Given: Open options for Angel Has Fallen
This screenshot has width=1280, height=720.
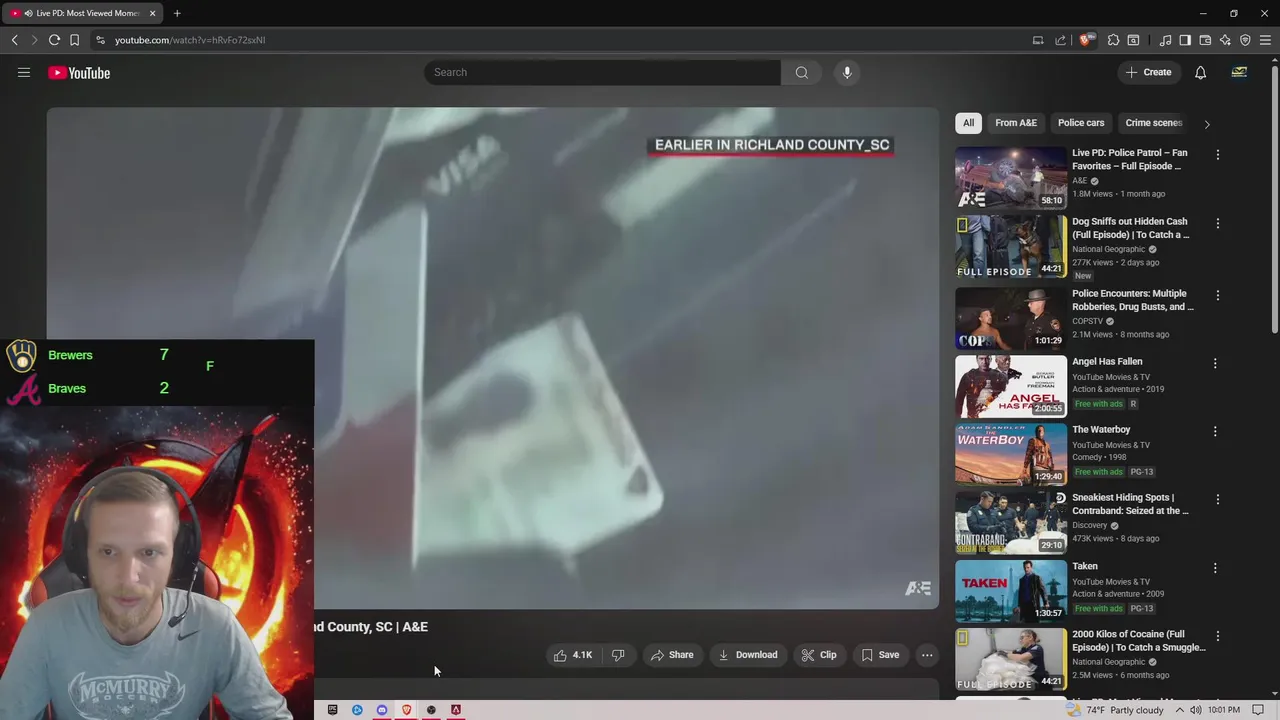Looking at the screenshot, I should [x=1215, y=364].
